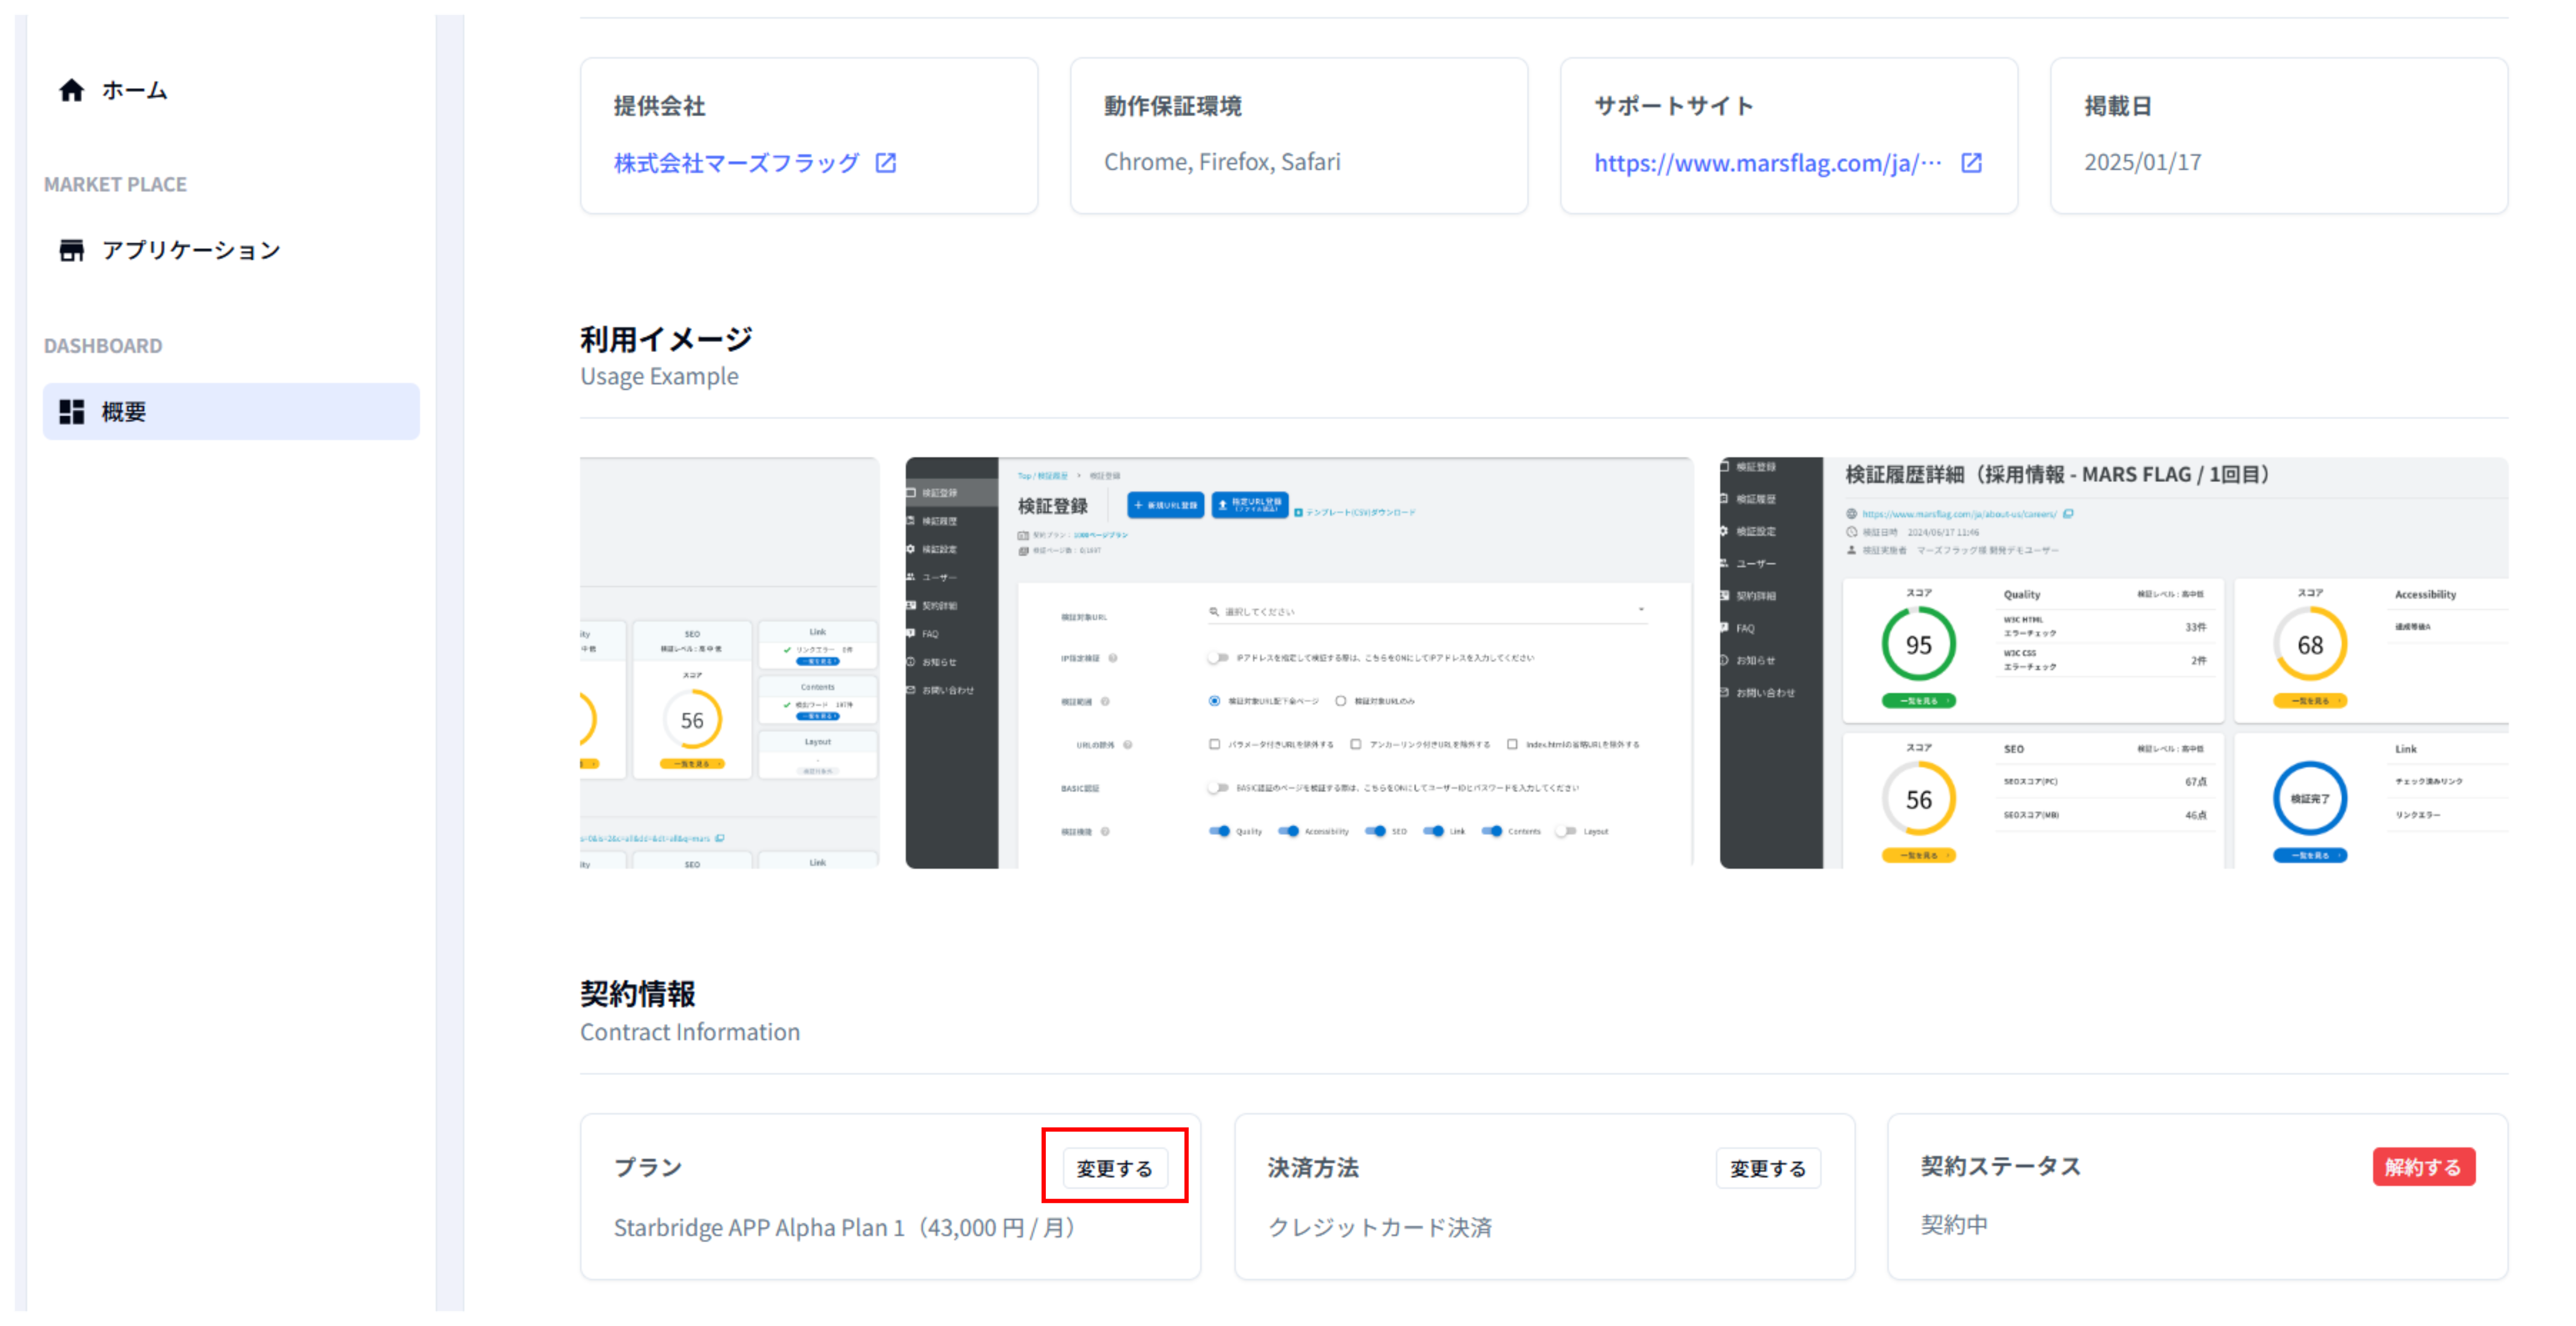Click external-link icon beside the marsflag support URL

tap(1971, 163)
